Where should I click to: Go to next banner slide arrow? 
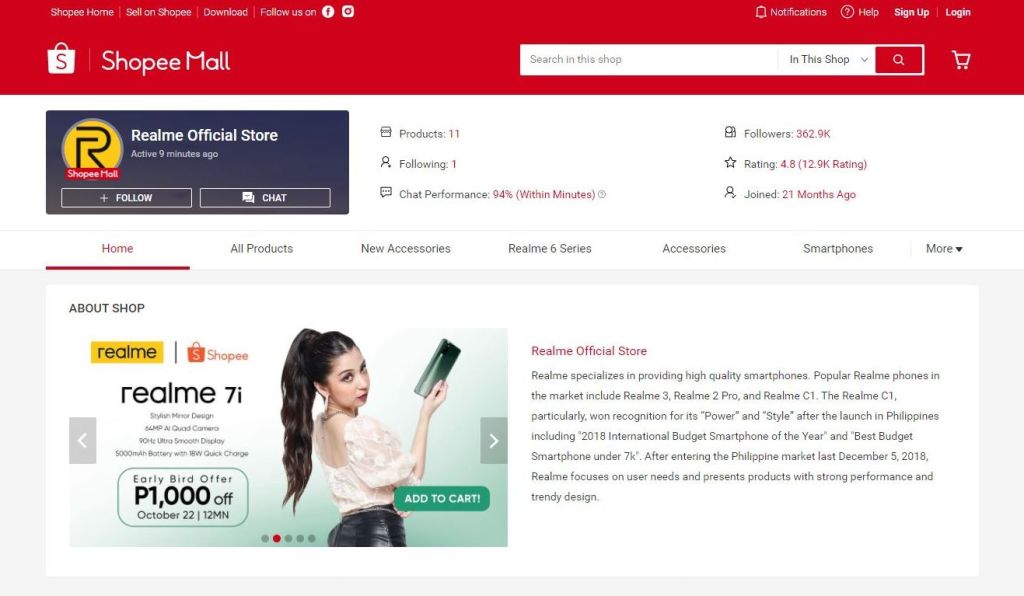(494, 441)
